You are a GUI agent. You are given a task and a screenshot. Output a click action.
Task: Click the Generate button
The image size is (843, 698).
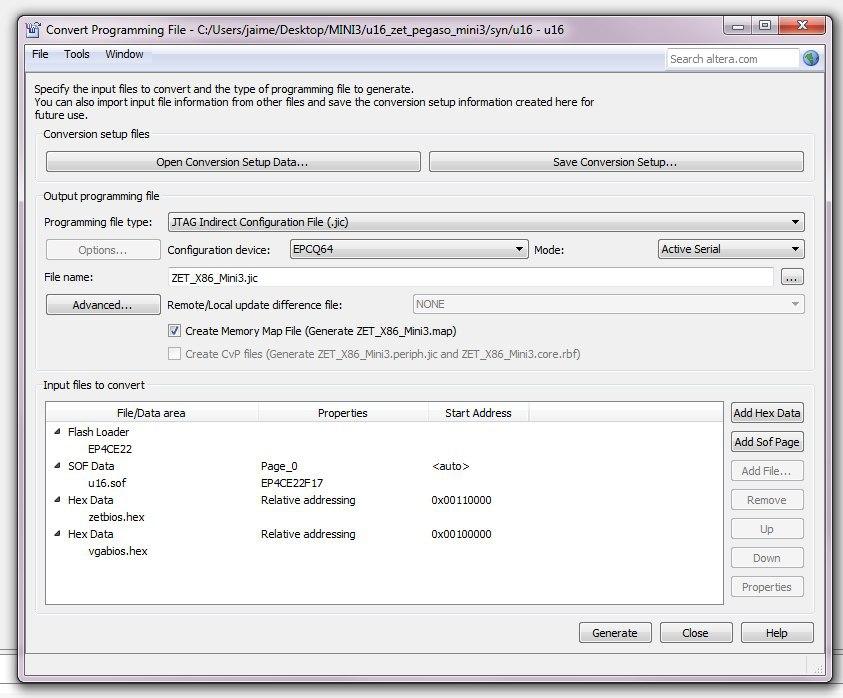point(615,633)
